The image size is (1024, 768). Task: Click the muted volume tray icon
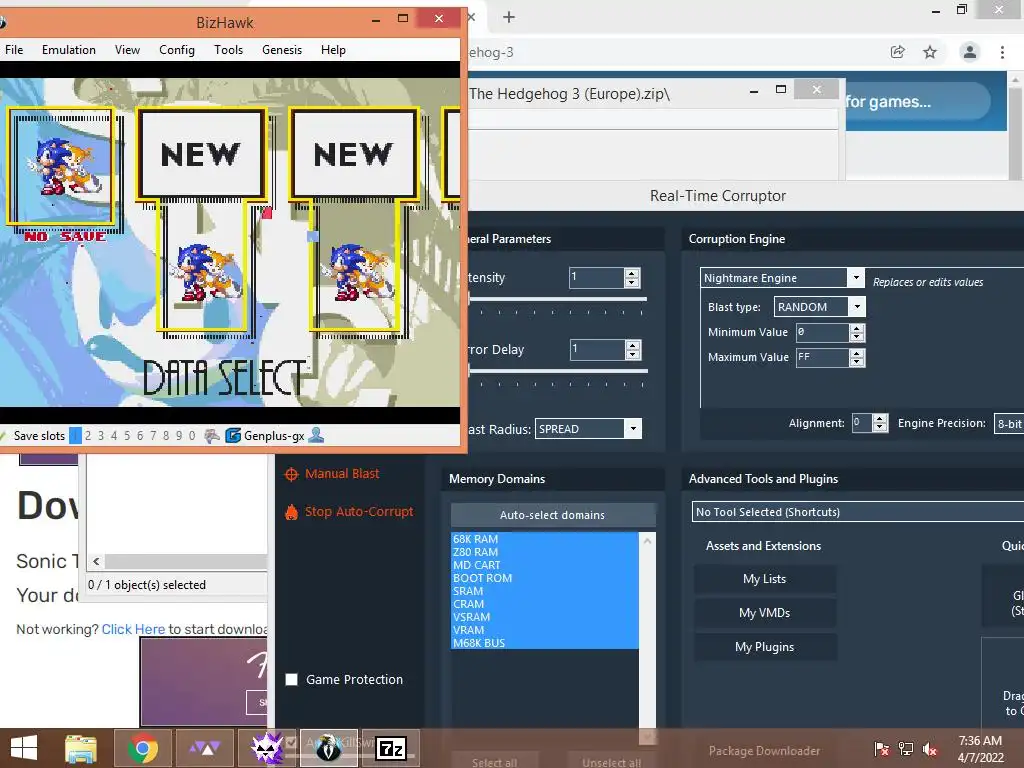[x=930, y=749]
